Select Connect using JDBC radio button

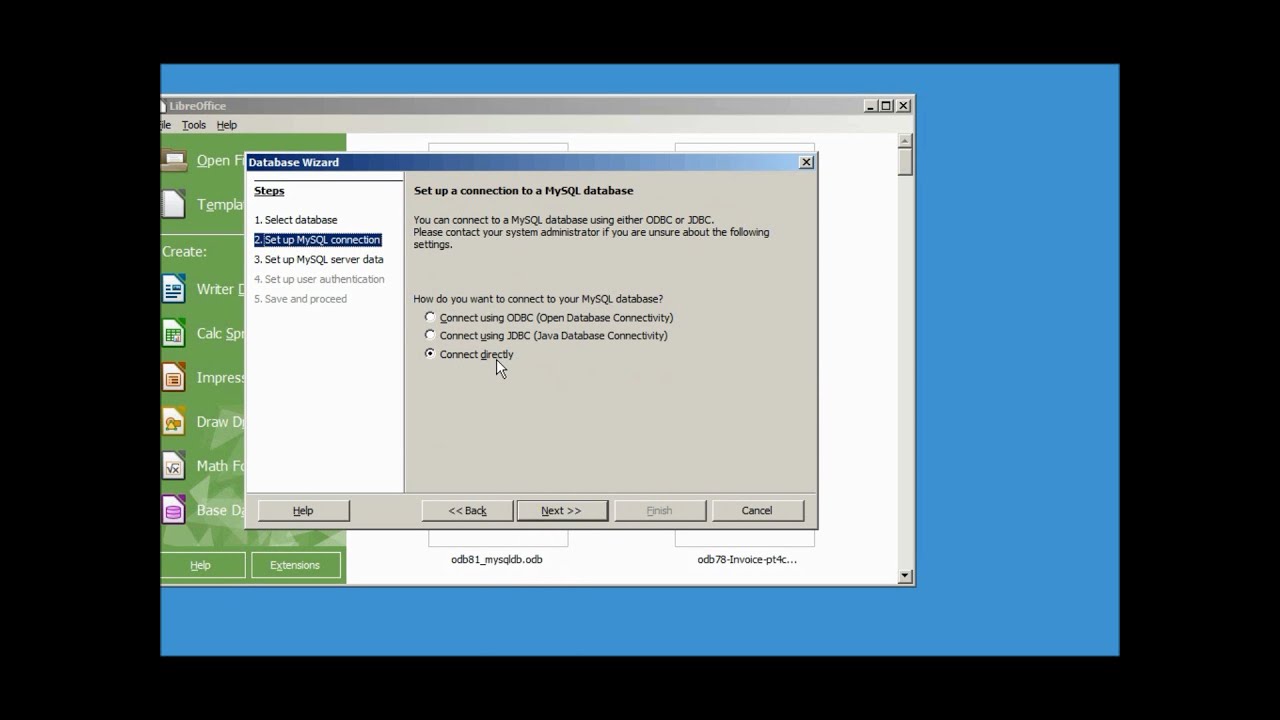[430, 335]
